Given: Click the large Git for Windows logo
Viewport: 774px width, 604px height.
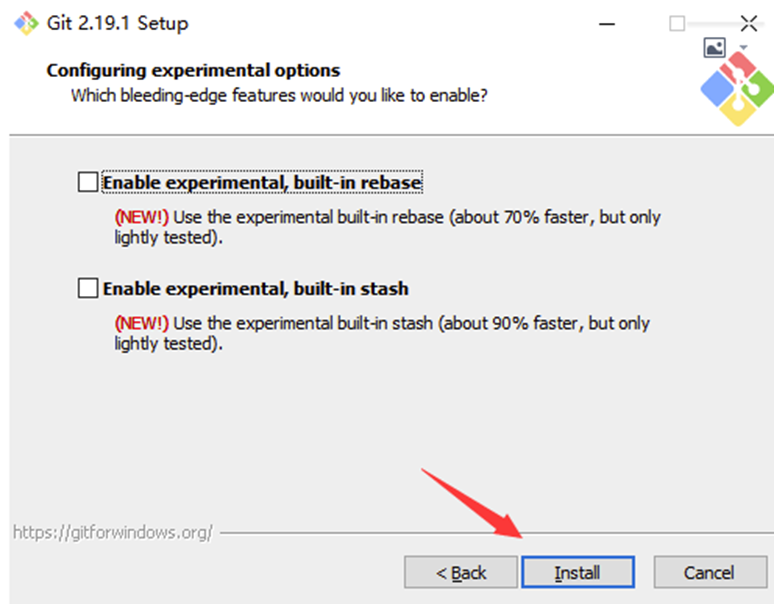Looking at the screenshot, I should point(739,90).
